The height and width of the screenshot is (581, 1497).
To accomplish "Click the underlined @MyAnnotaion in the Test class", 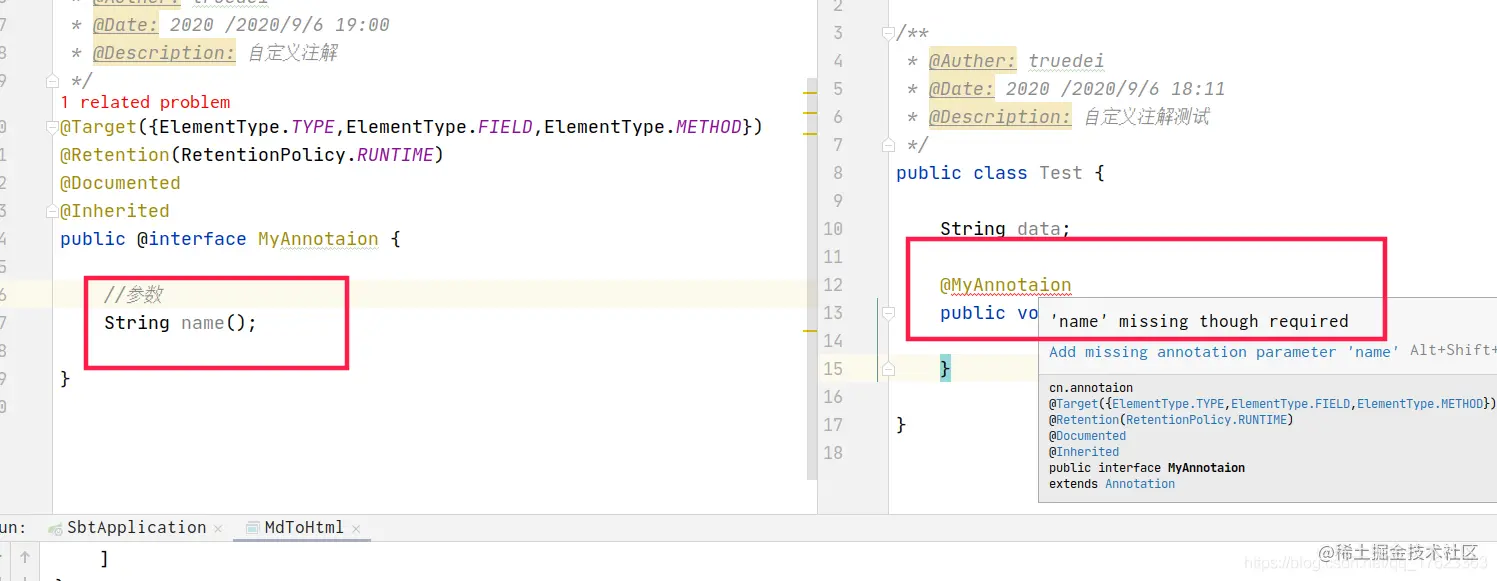I will point(1006,285).
